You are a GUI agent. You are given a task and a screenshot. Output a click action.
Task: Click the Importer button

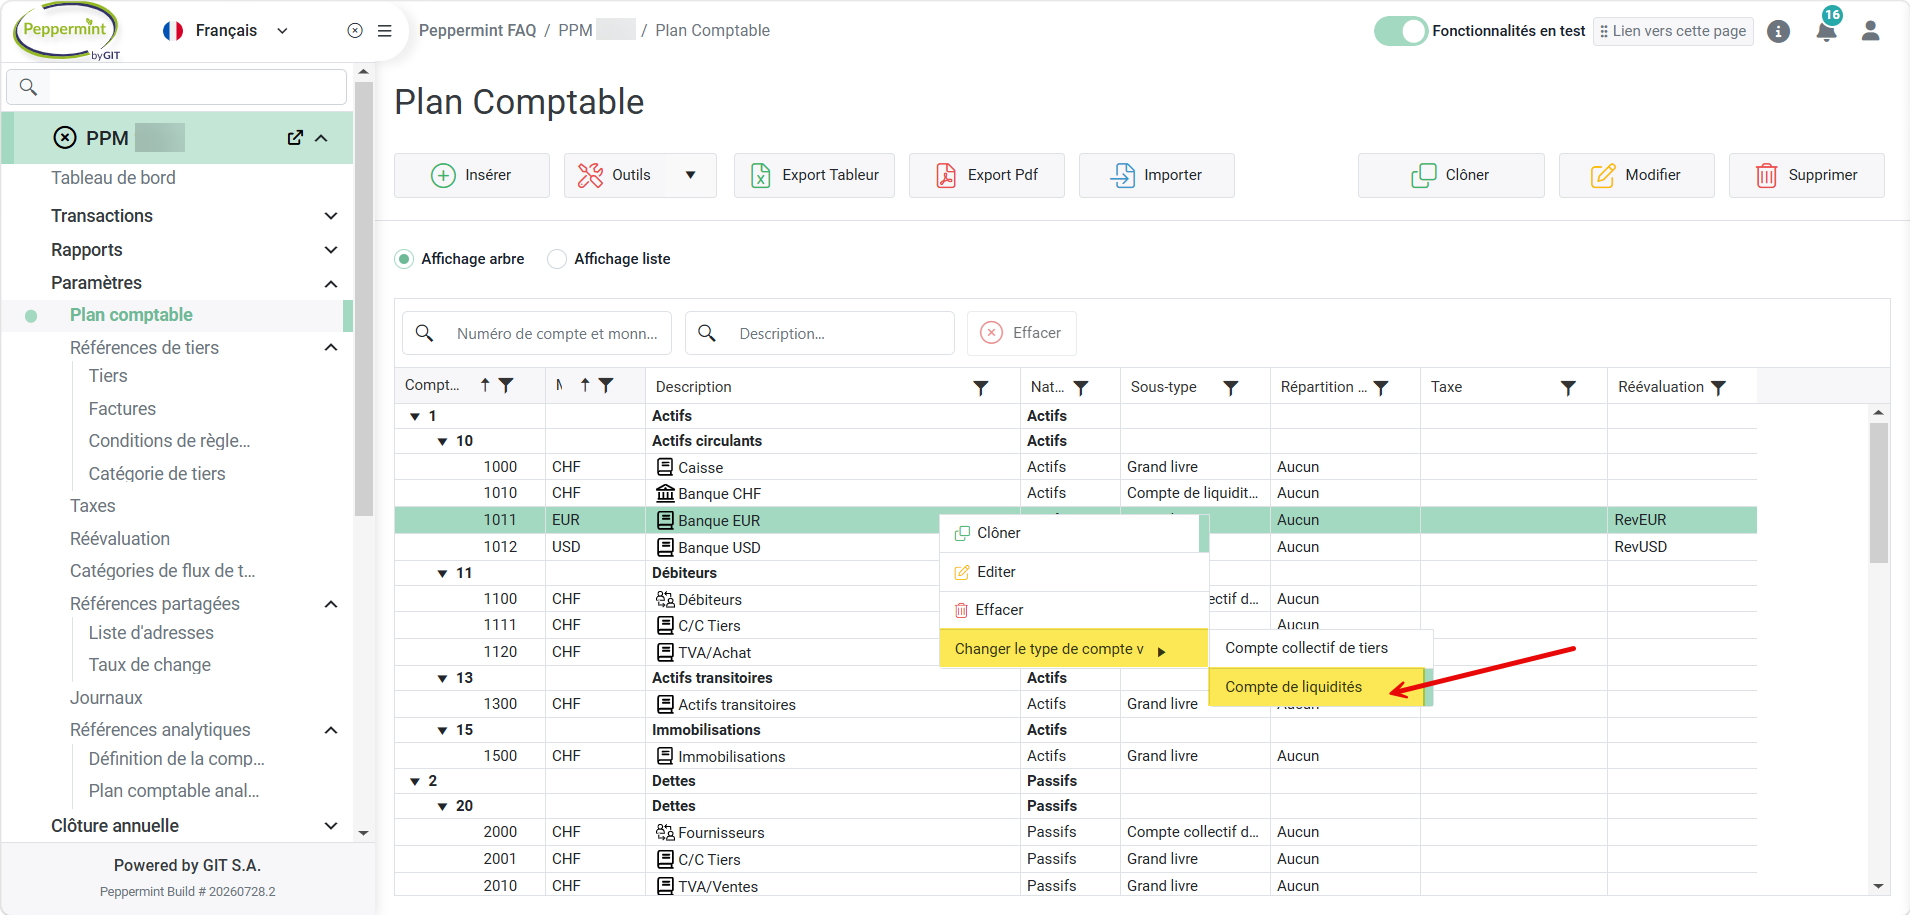1157,175
